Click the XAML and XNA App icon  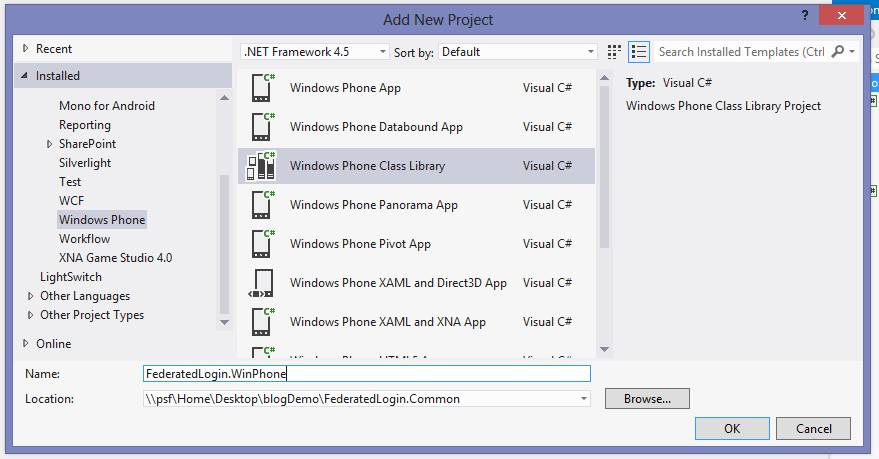click(262, 322)
